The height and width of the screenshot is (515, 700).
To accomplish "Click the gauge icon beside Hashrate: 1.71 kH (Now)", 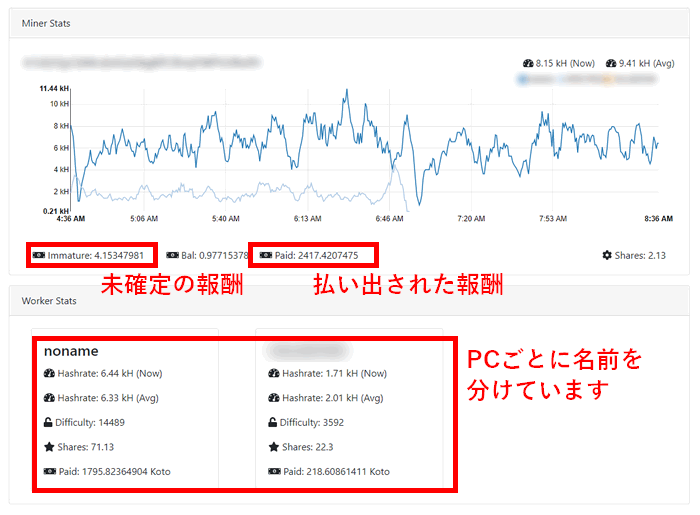I will (x=274, y=373).
